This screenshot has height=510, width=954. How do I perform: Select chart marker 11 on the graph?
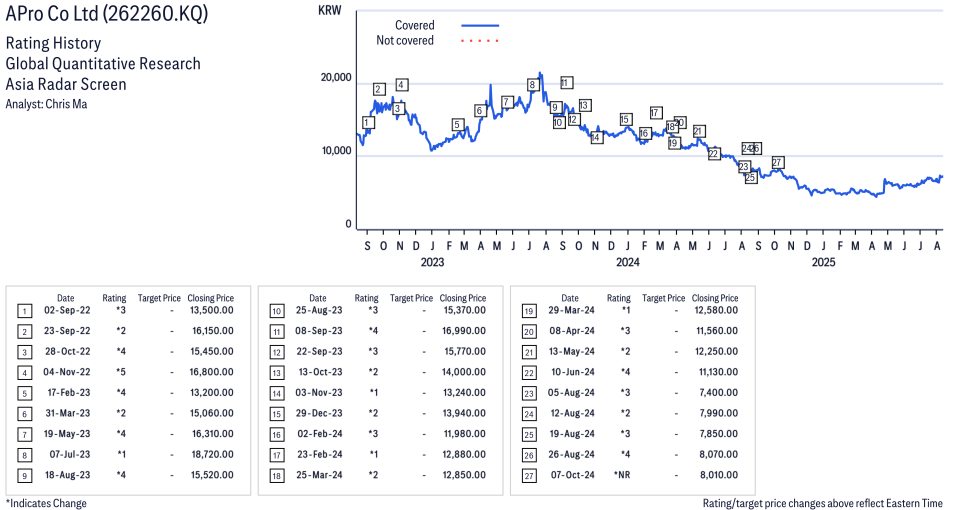point(566,83)
